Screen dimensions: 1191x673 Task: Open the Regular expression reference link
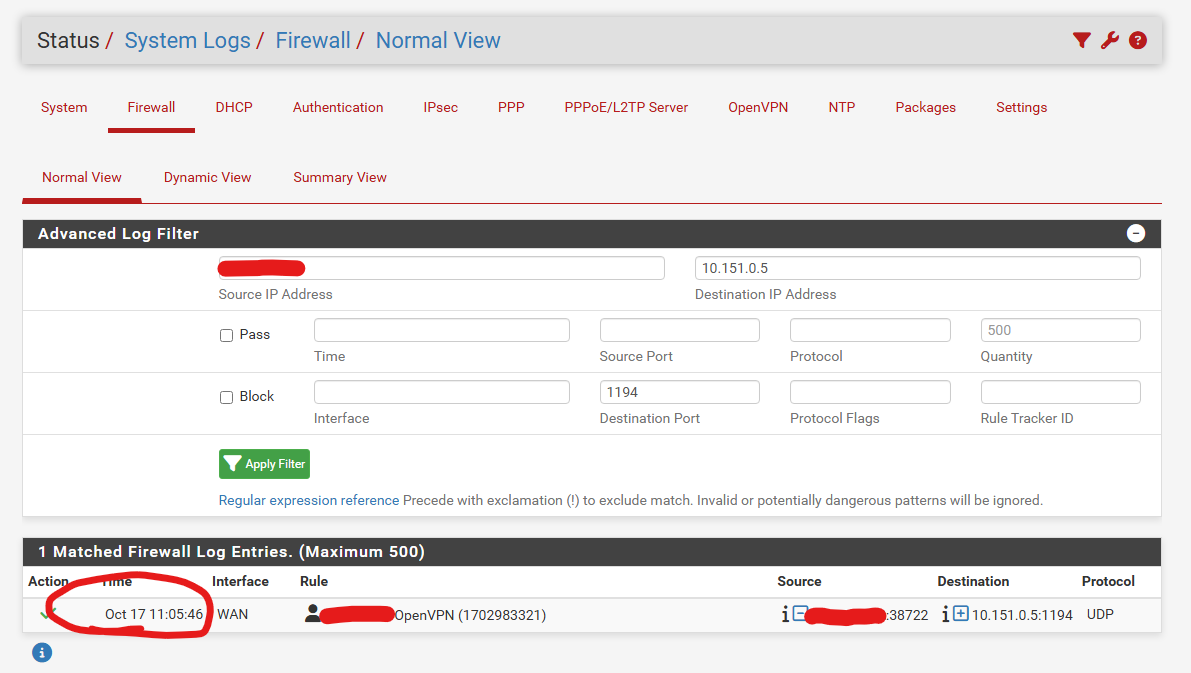coord(308,500)
